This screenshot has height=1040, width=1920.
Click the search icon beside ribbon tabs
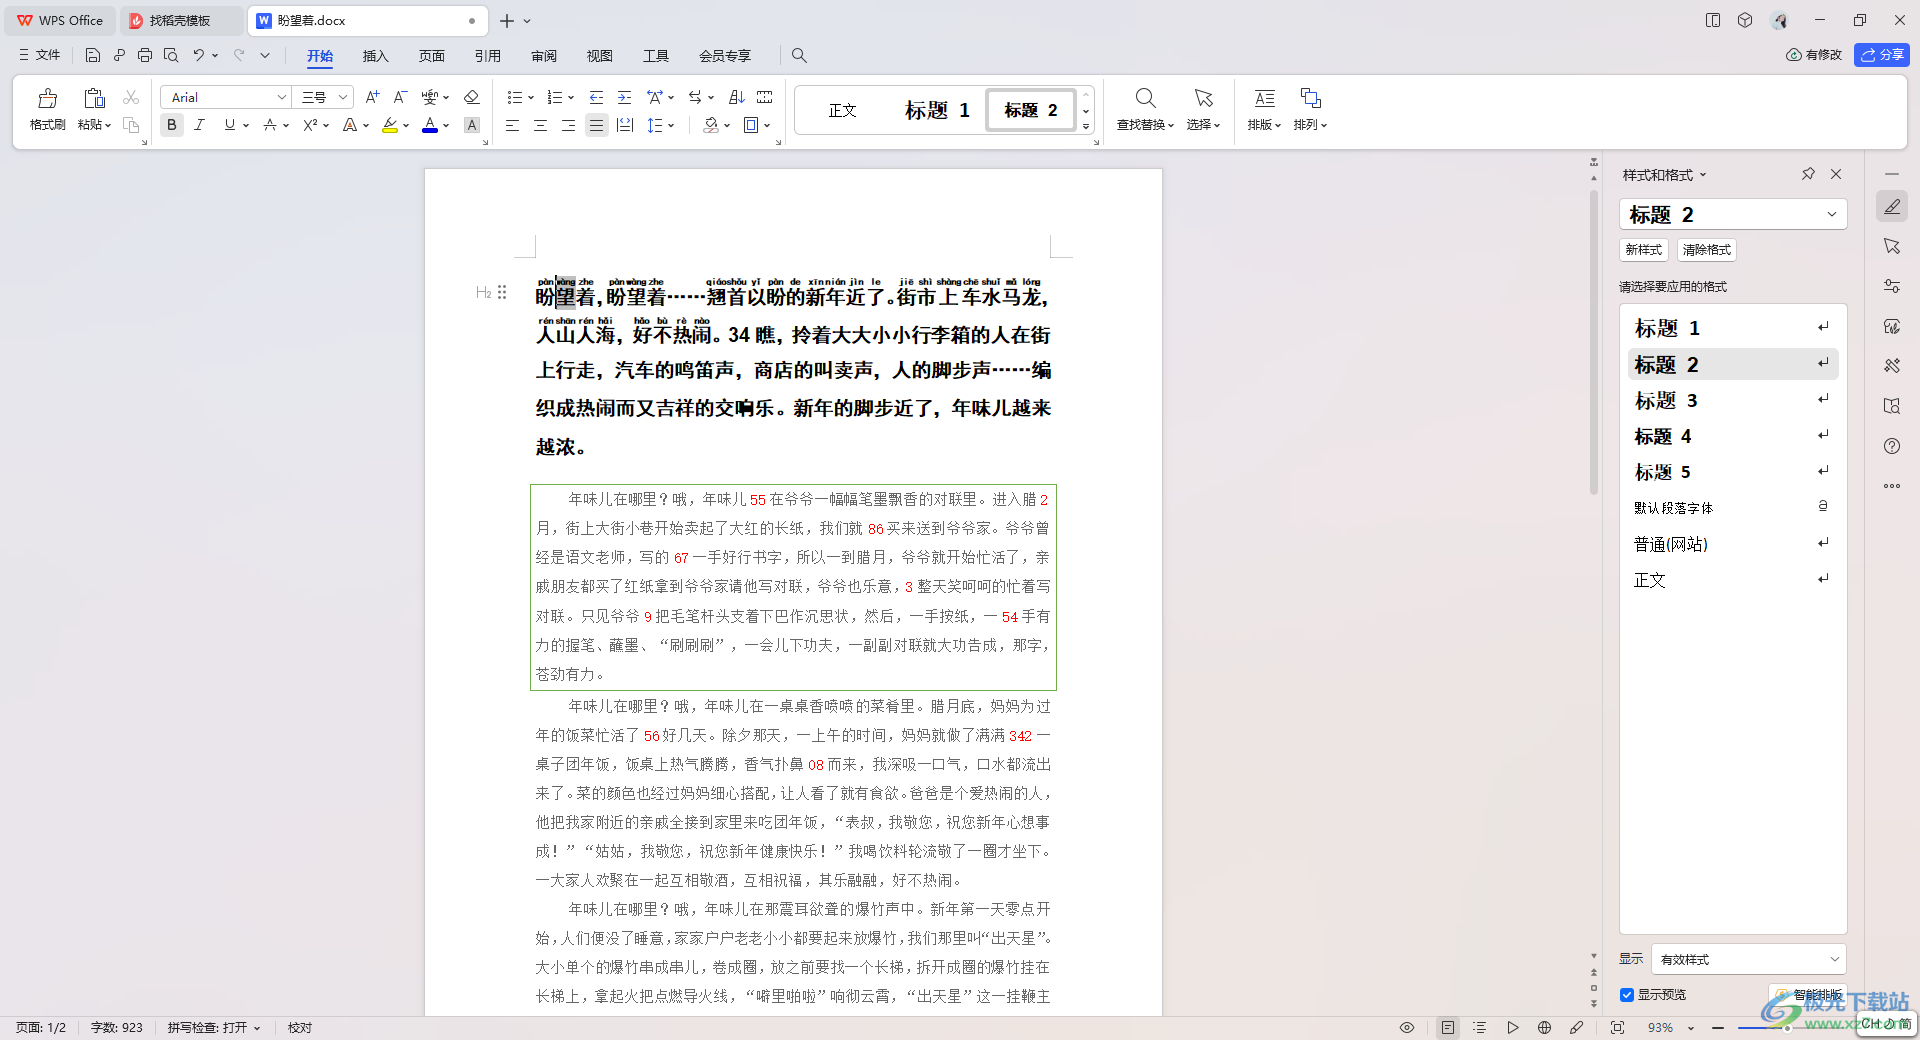(x=799, y=55)
